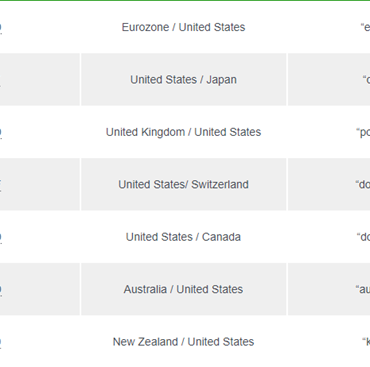
Task: Click the nickname cell in the New Zealand row
Action: pos(329,341)
